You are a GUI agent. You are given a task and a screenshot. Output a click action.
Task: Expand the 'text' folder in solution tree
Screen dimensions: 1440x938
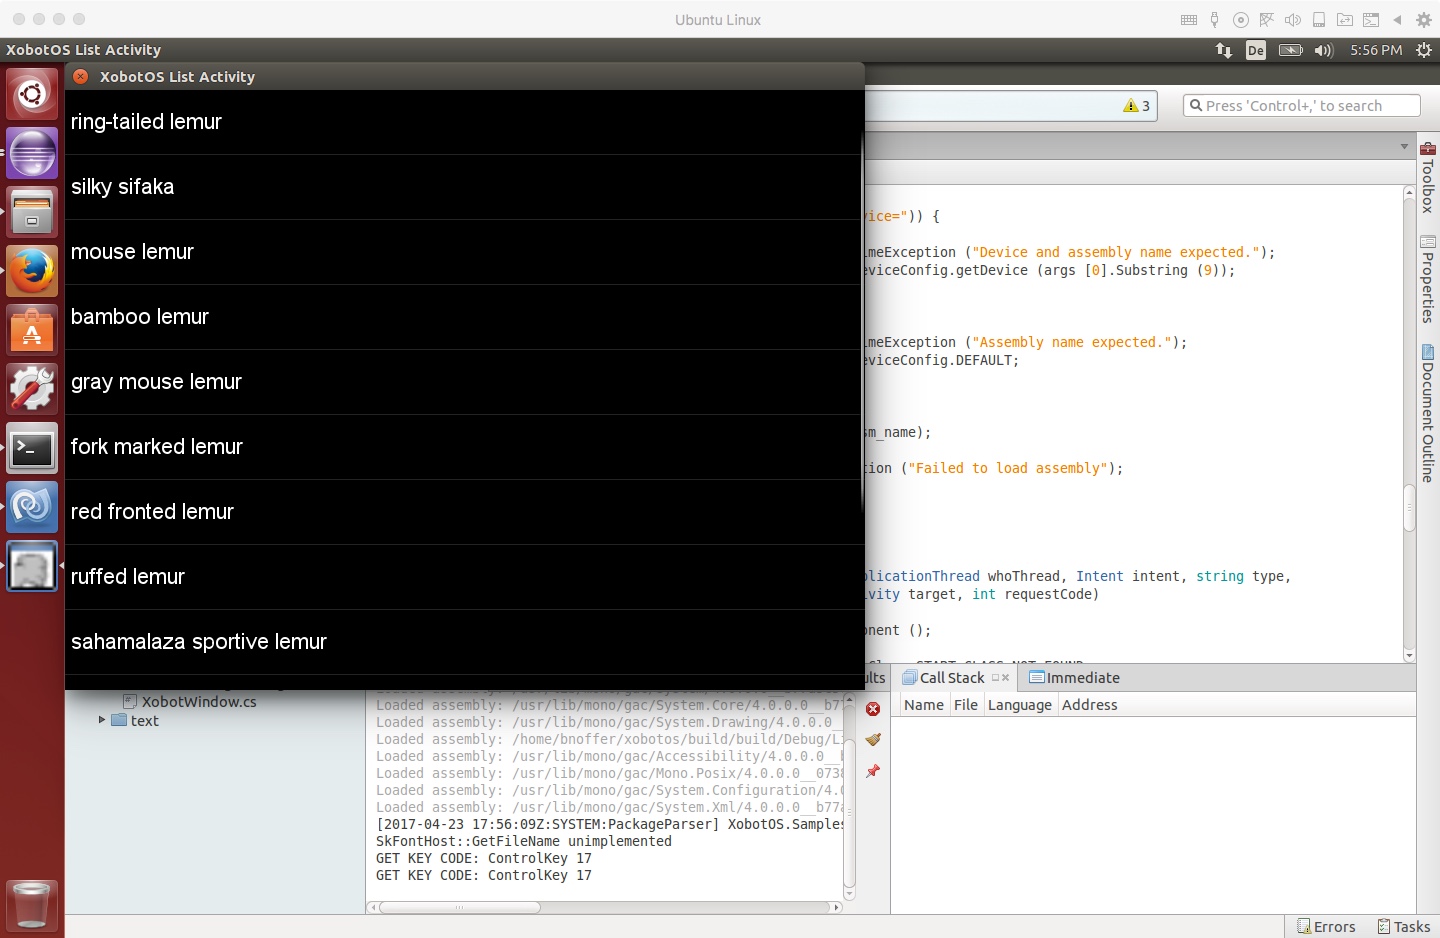tap(102, 720)
